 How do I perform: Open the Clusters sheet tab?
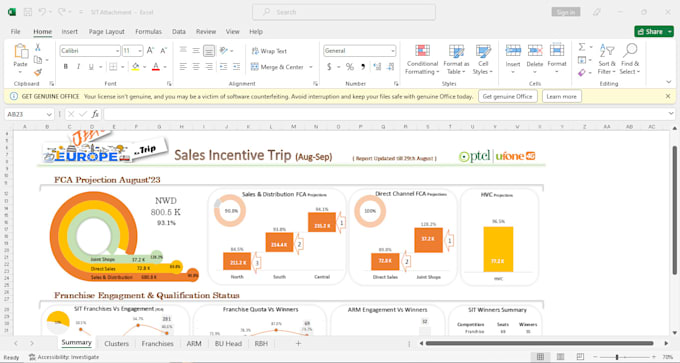(116, 343)
